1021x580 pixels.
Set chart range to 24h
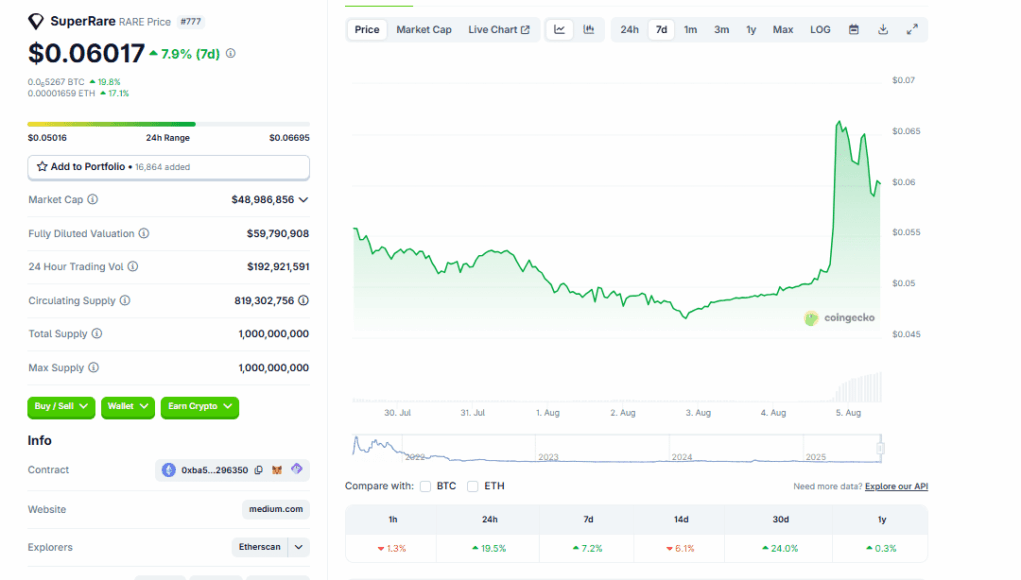[629, 29]
